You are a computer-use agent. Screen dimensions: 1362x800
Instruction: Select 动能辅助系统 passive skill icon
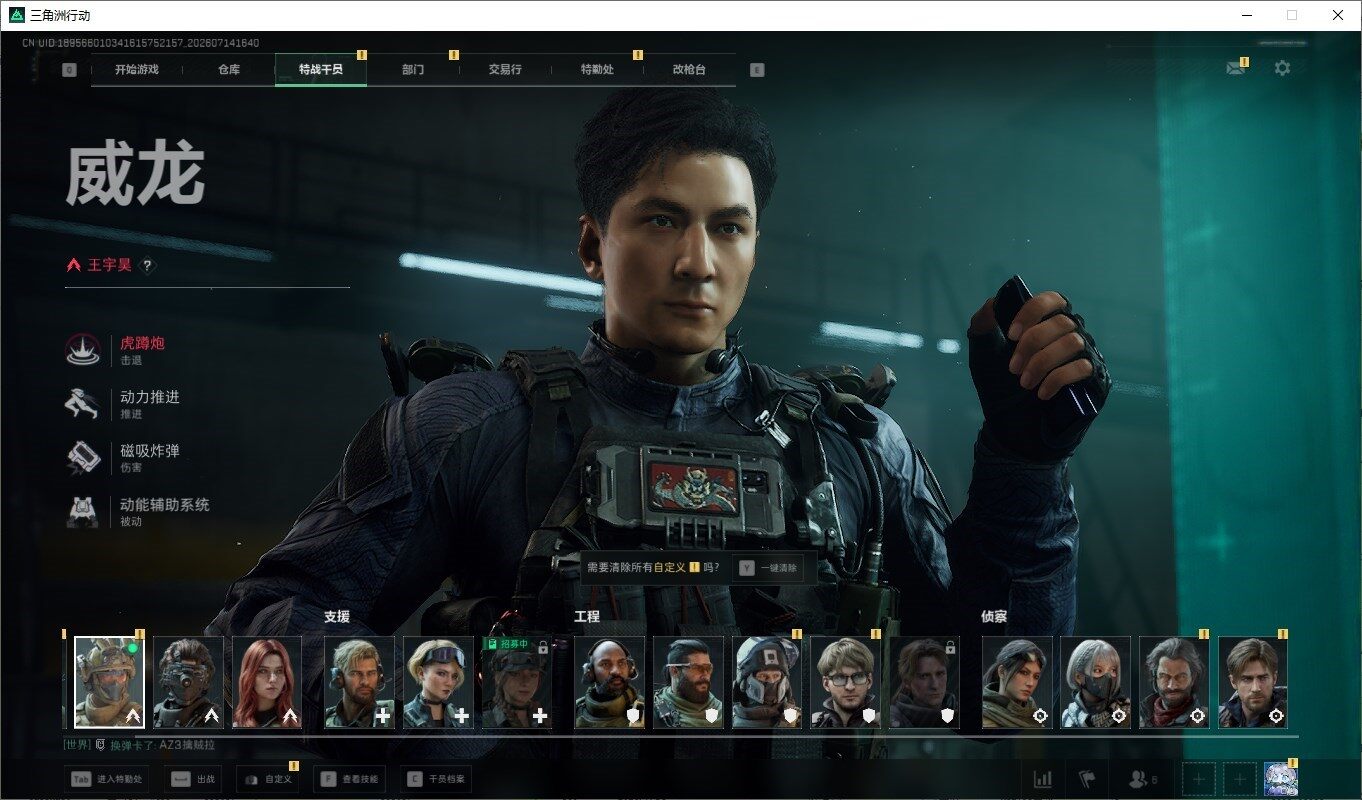[x=82, y=512]
